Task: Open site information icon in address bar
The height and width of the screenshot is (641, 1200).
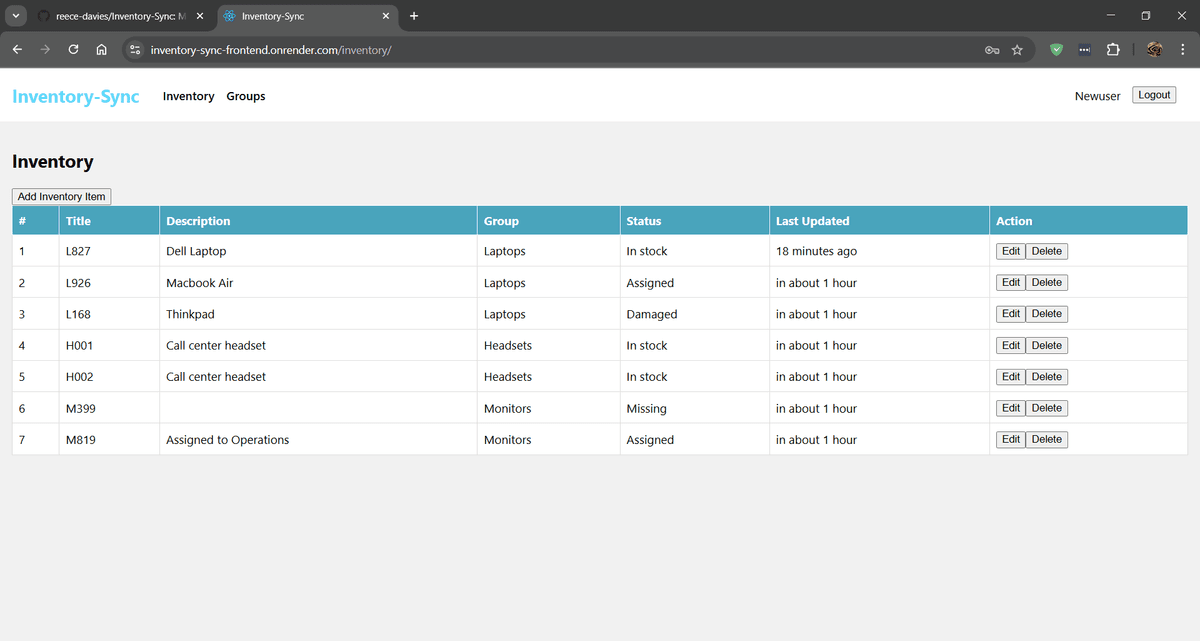Action: click(x=136, y=50)
